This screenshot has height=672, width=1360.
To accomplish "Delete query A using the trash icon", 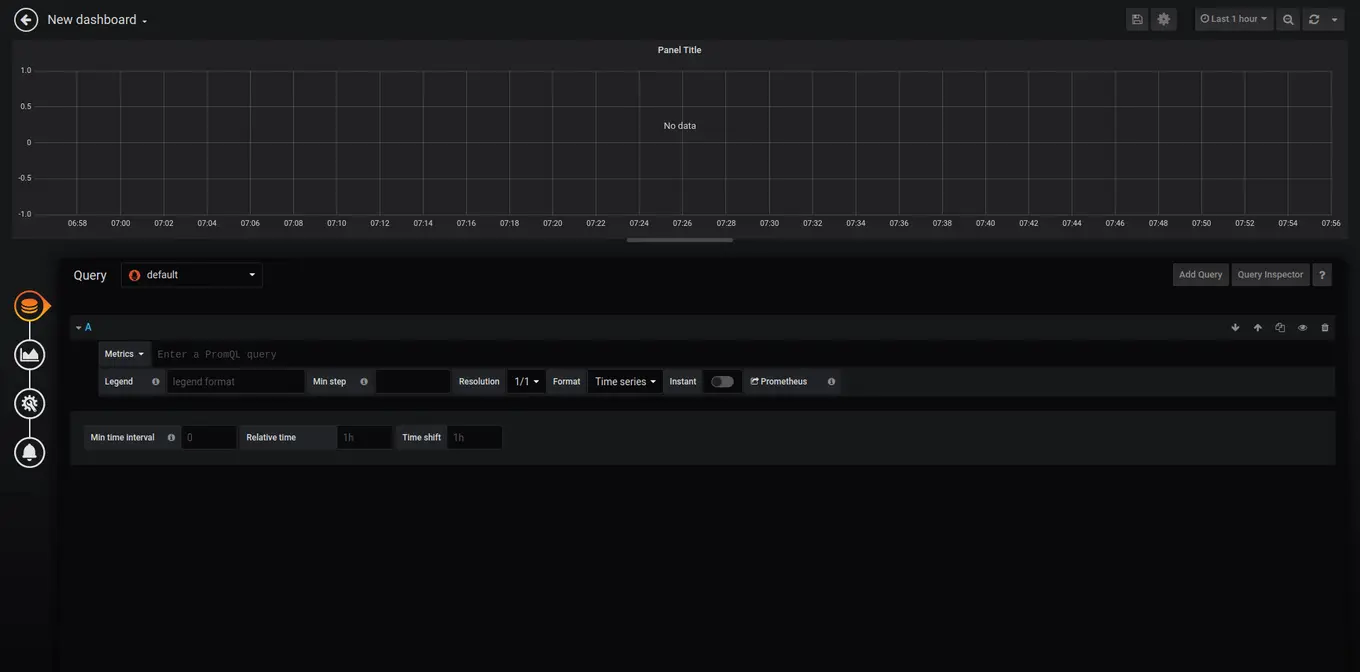I will coord(1324,326).
